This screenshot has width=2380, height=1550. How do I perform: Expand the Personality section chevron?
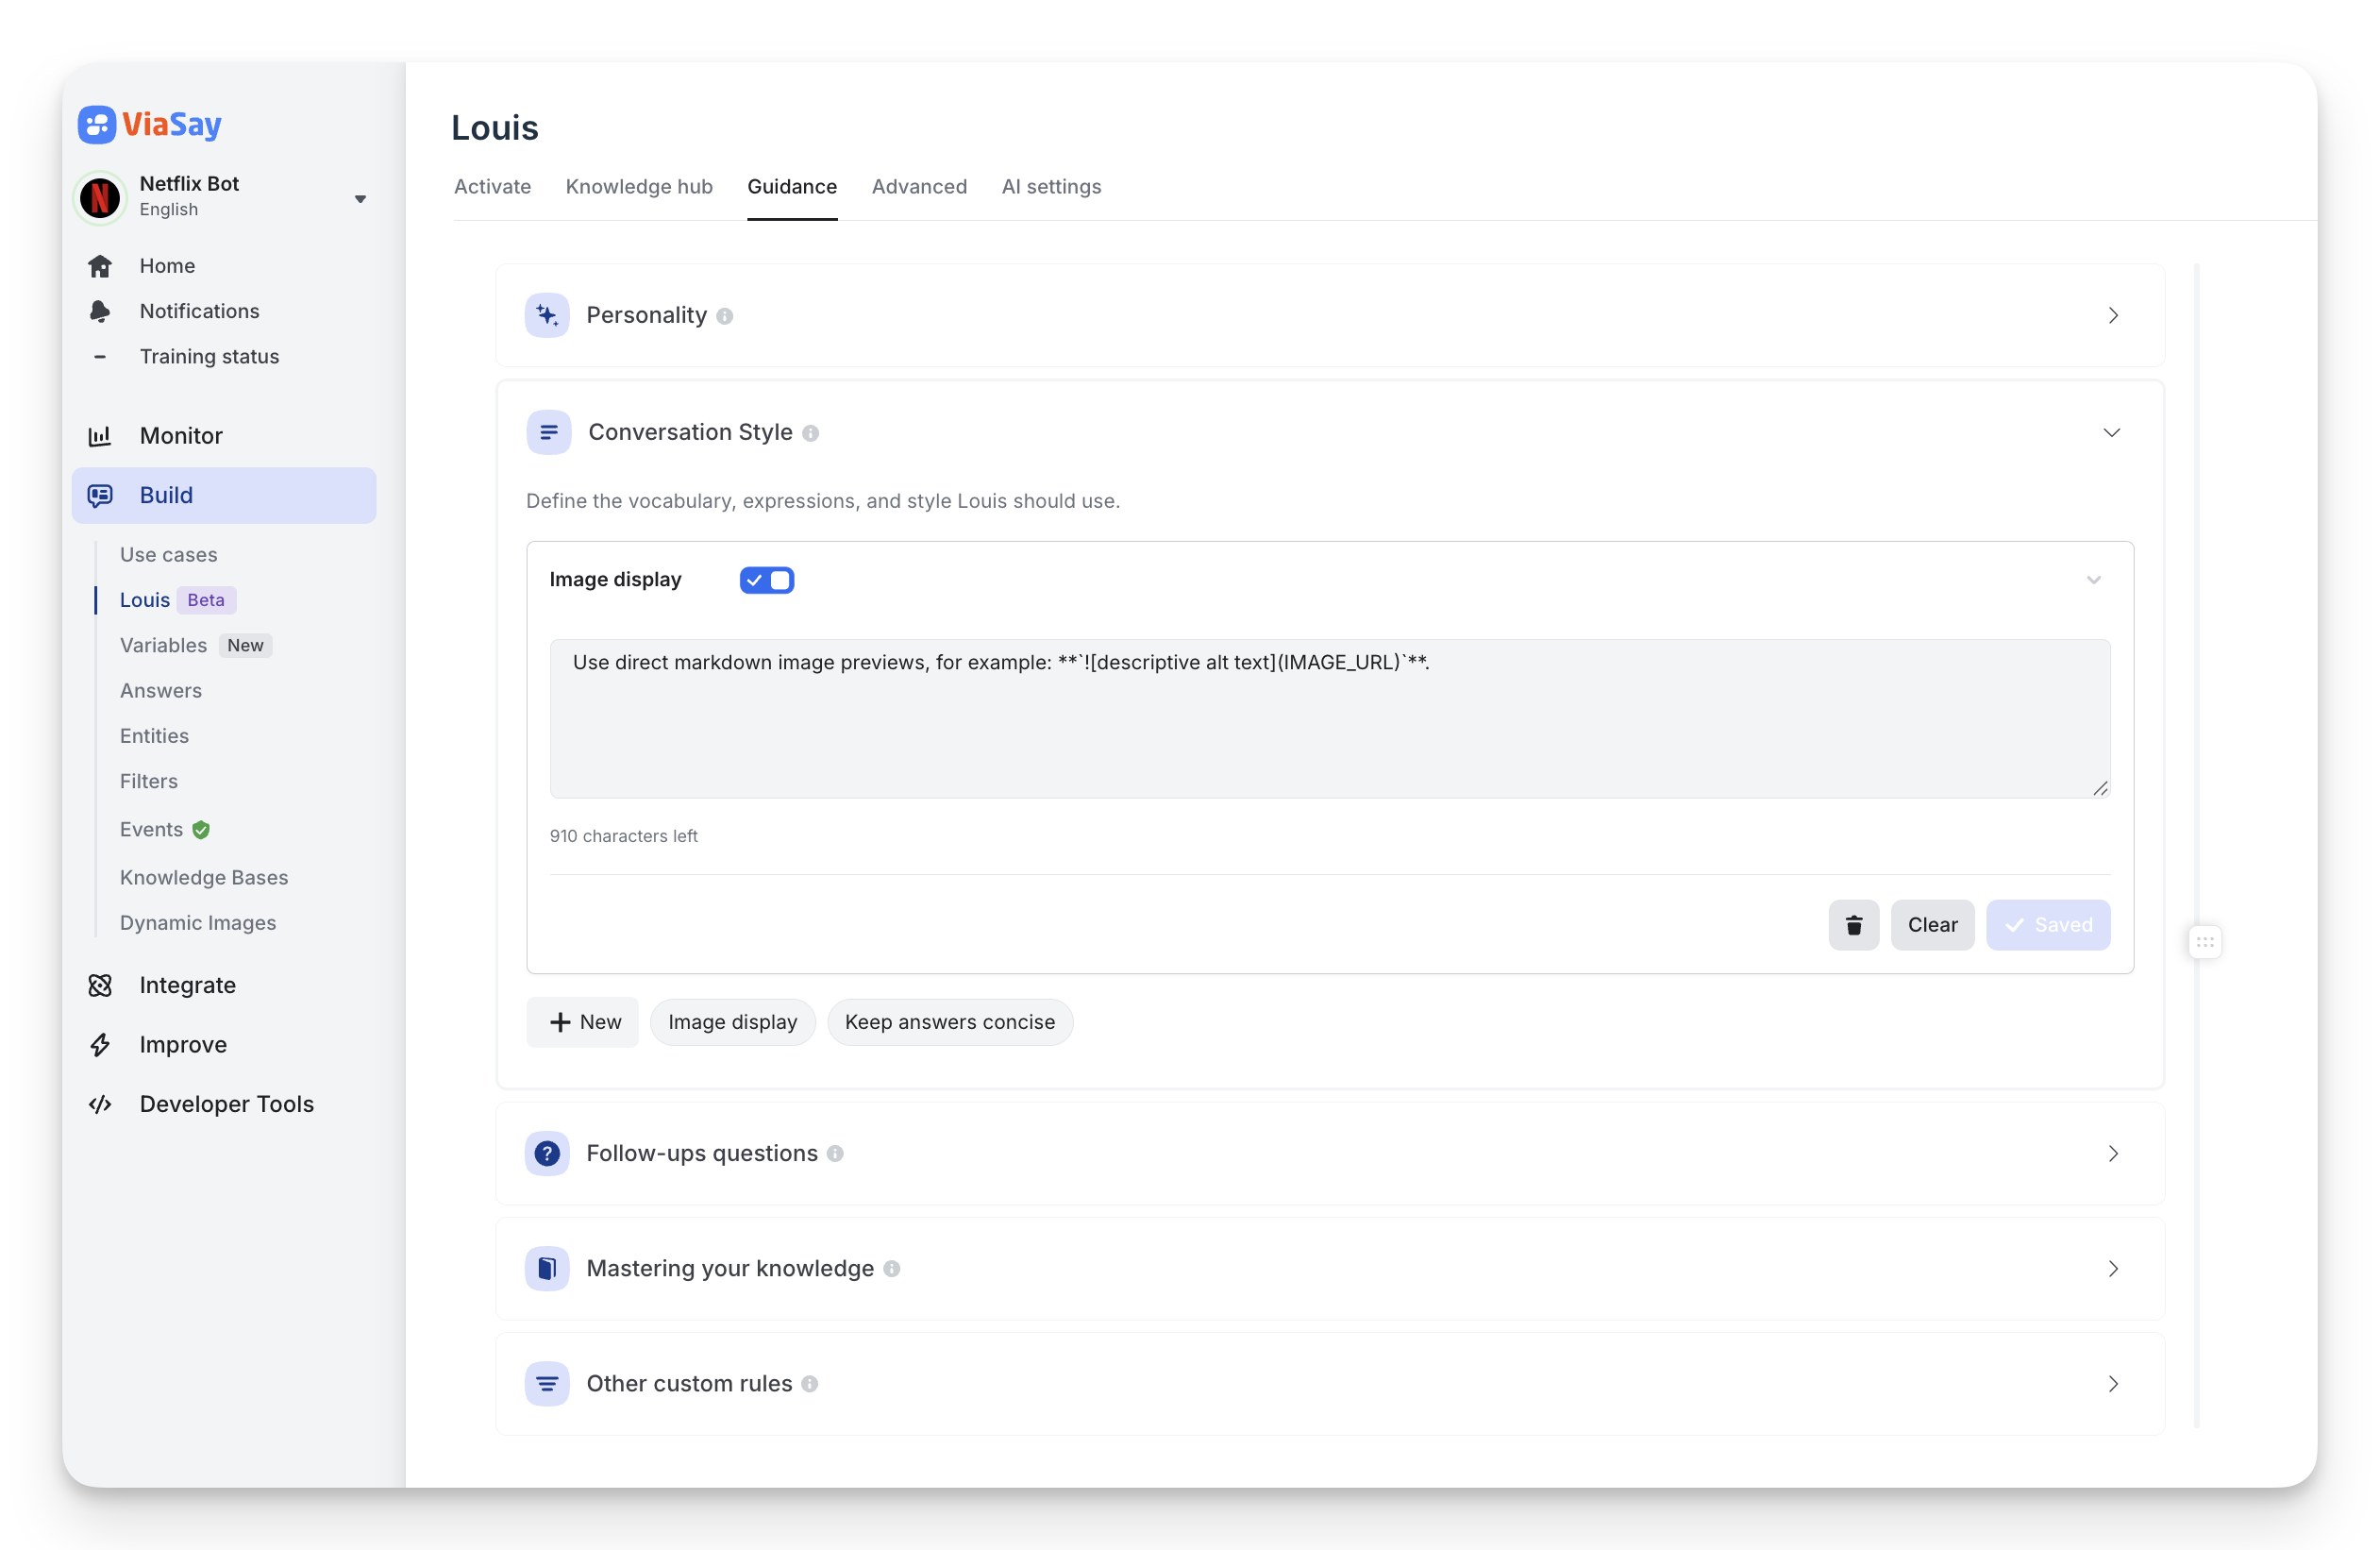tap(2112, 316)
